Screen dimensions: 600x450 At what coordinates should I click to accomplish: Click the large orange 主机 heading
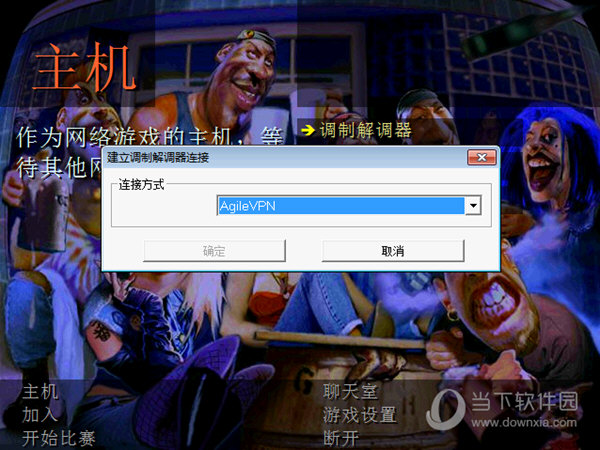click(84, 67)
